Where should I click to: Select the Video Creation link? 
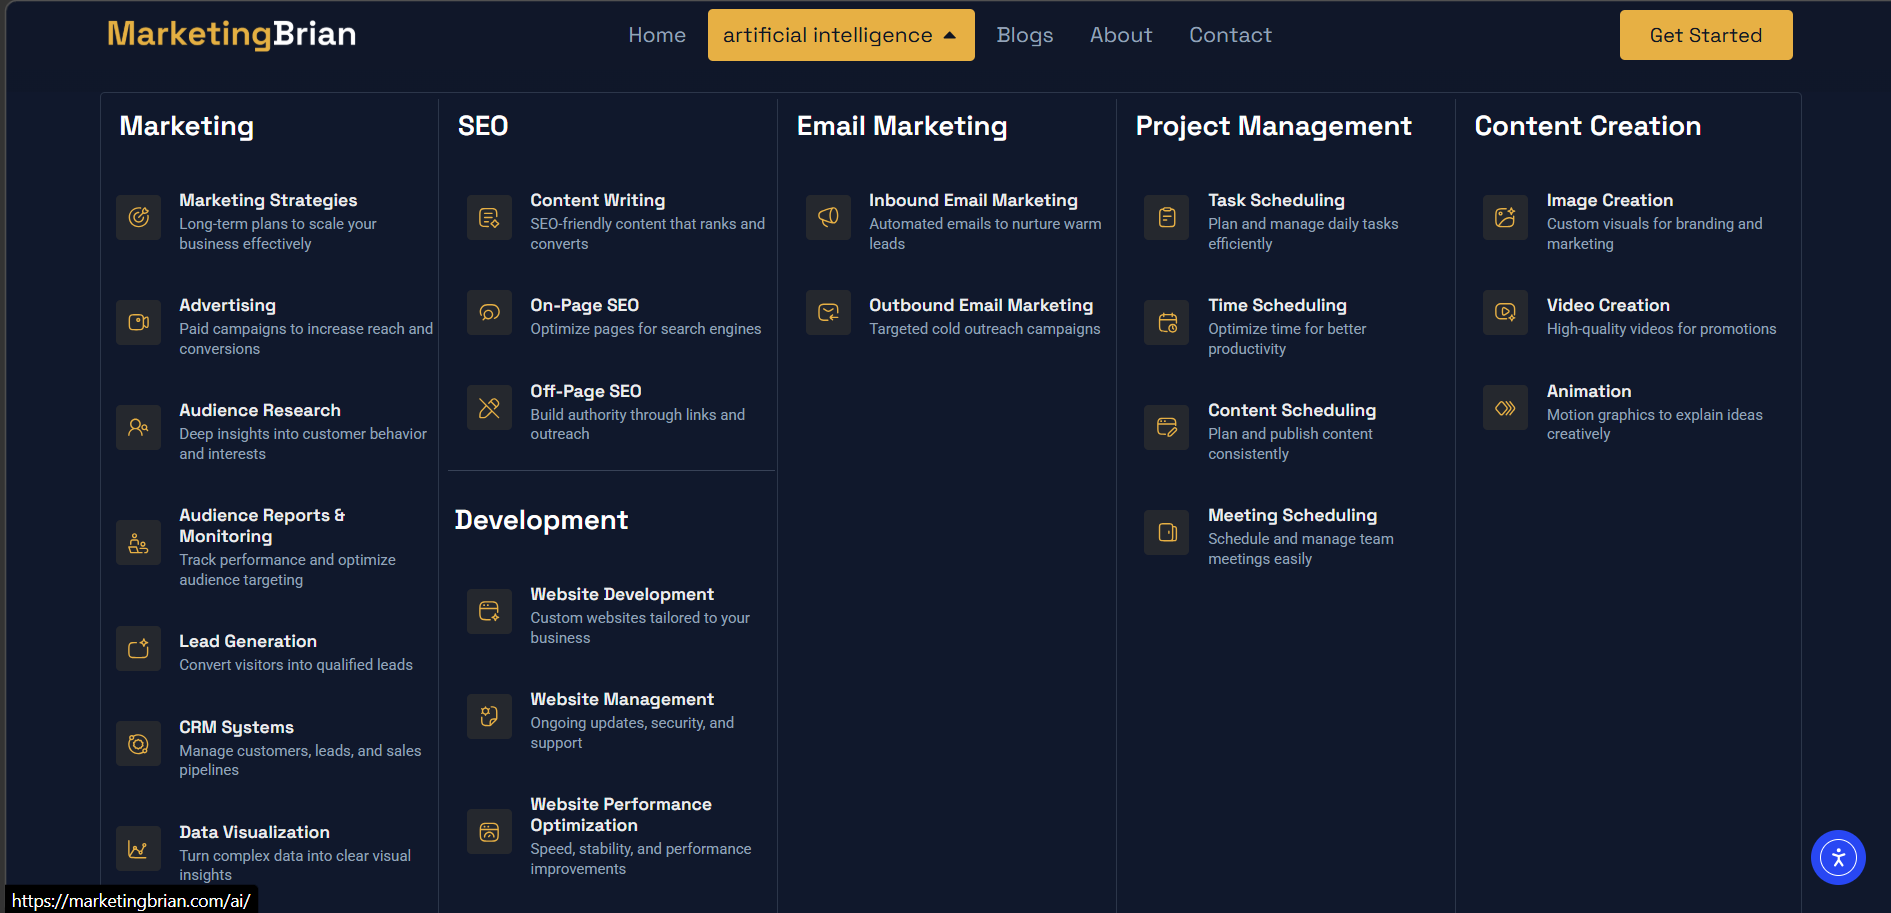(x=1607, y=305)
